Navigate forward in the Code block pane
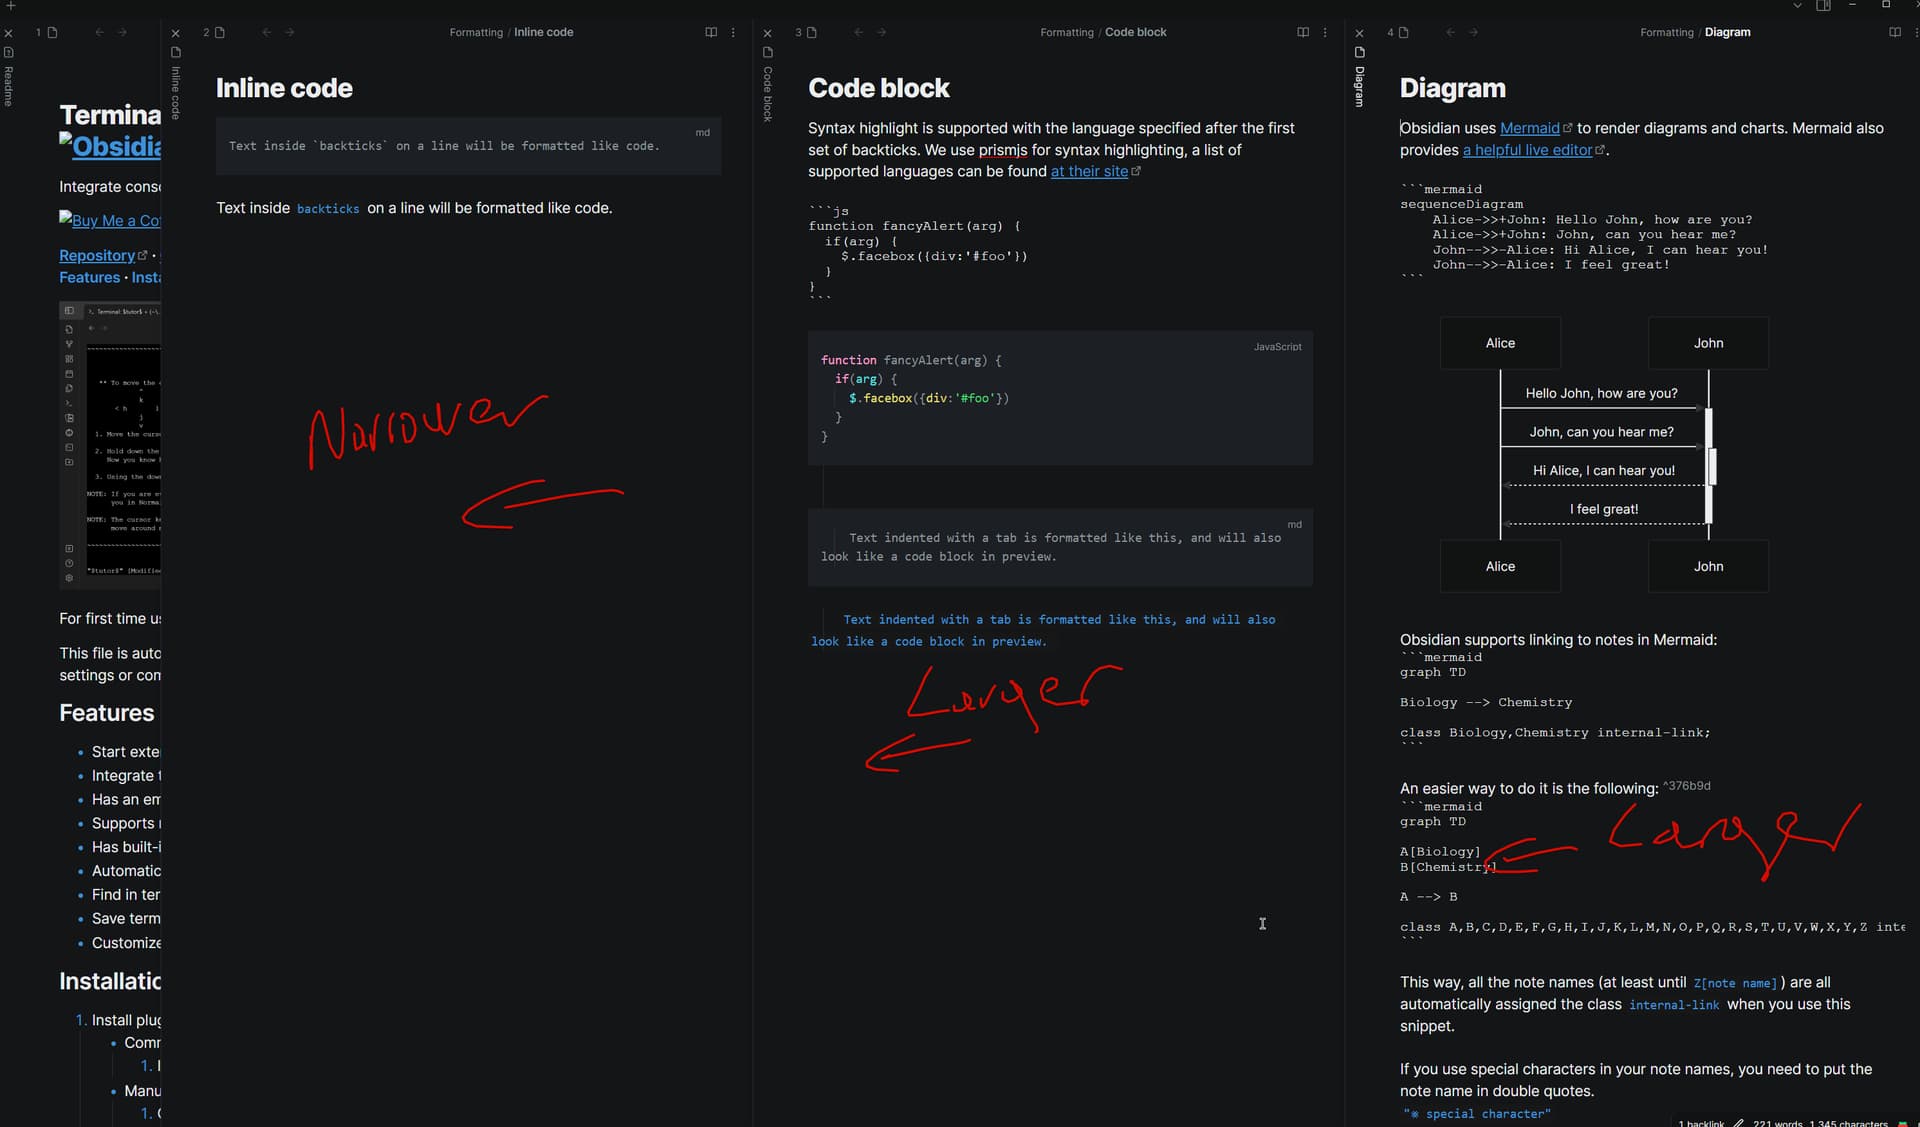 click(x=882, y=32)
